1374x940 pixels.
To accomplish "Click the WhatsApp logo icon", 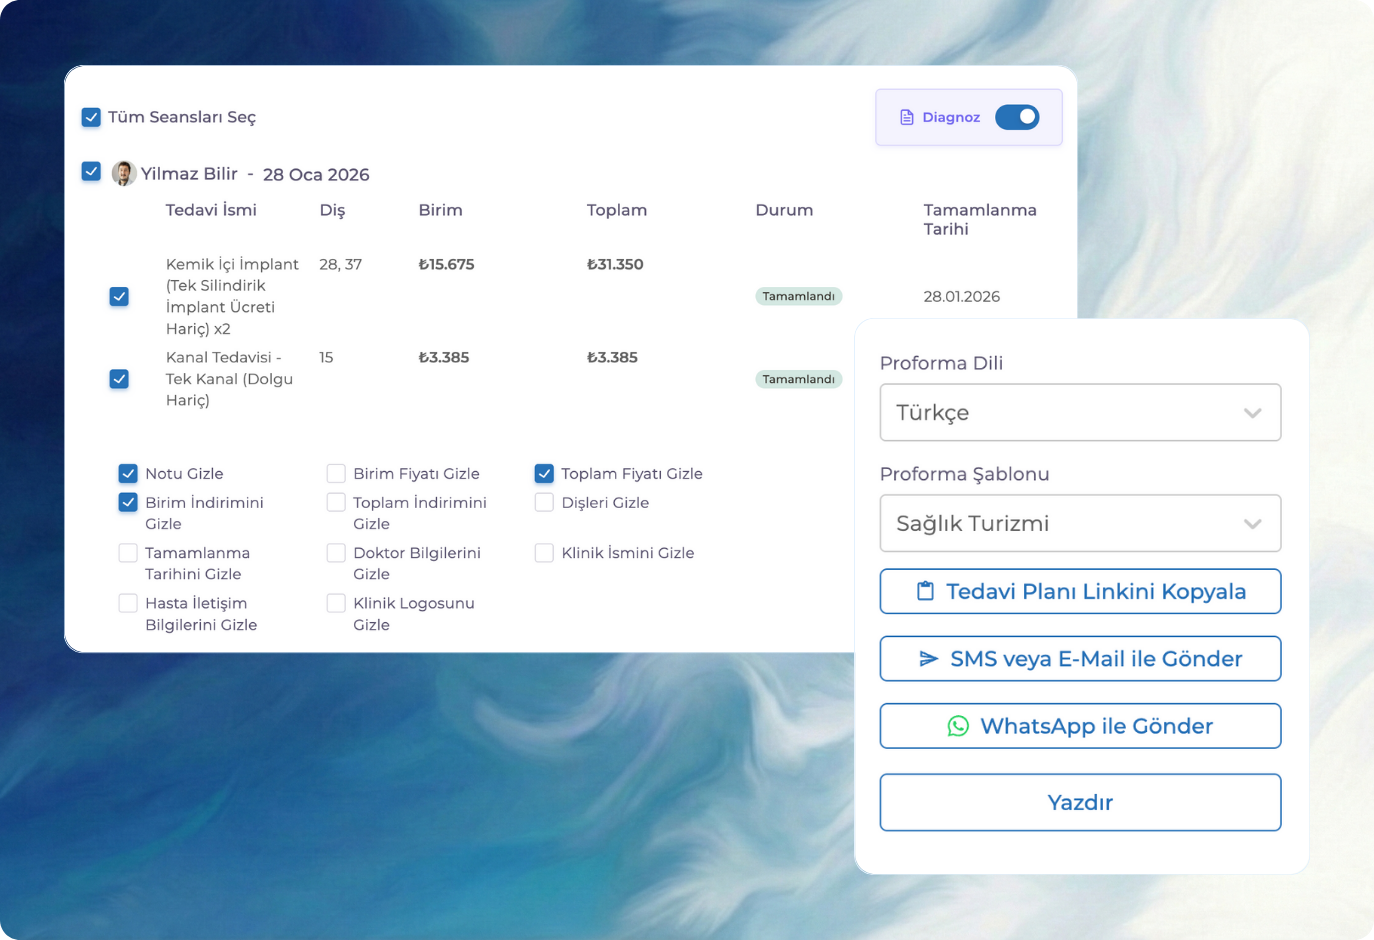I will click(958, 726).
